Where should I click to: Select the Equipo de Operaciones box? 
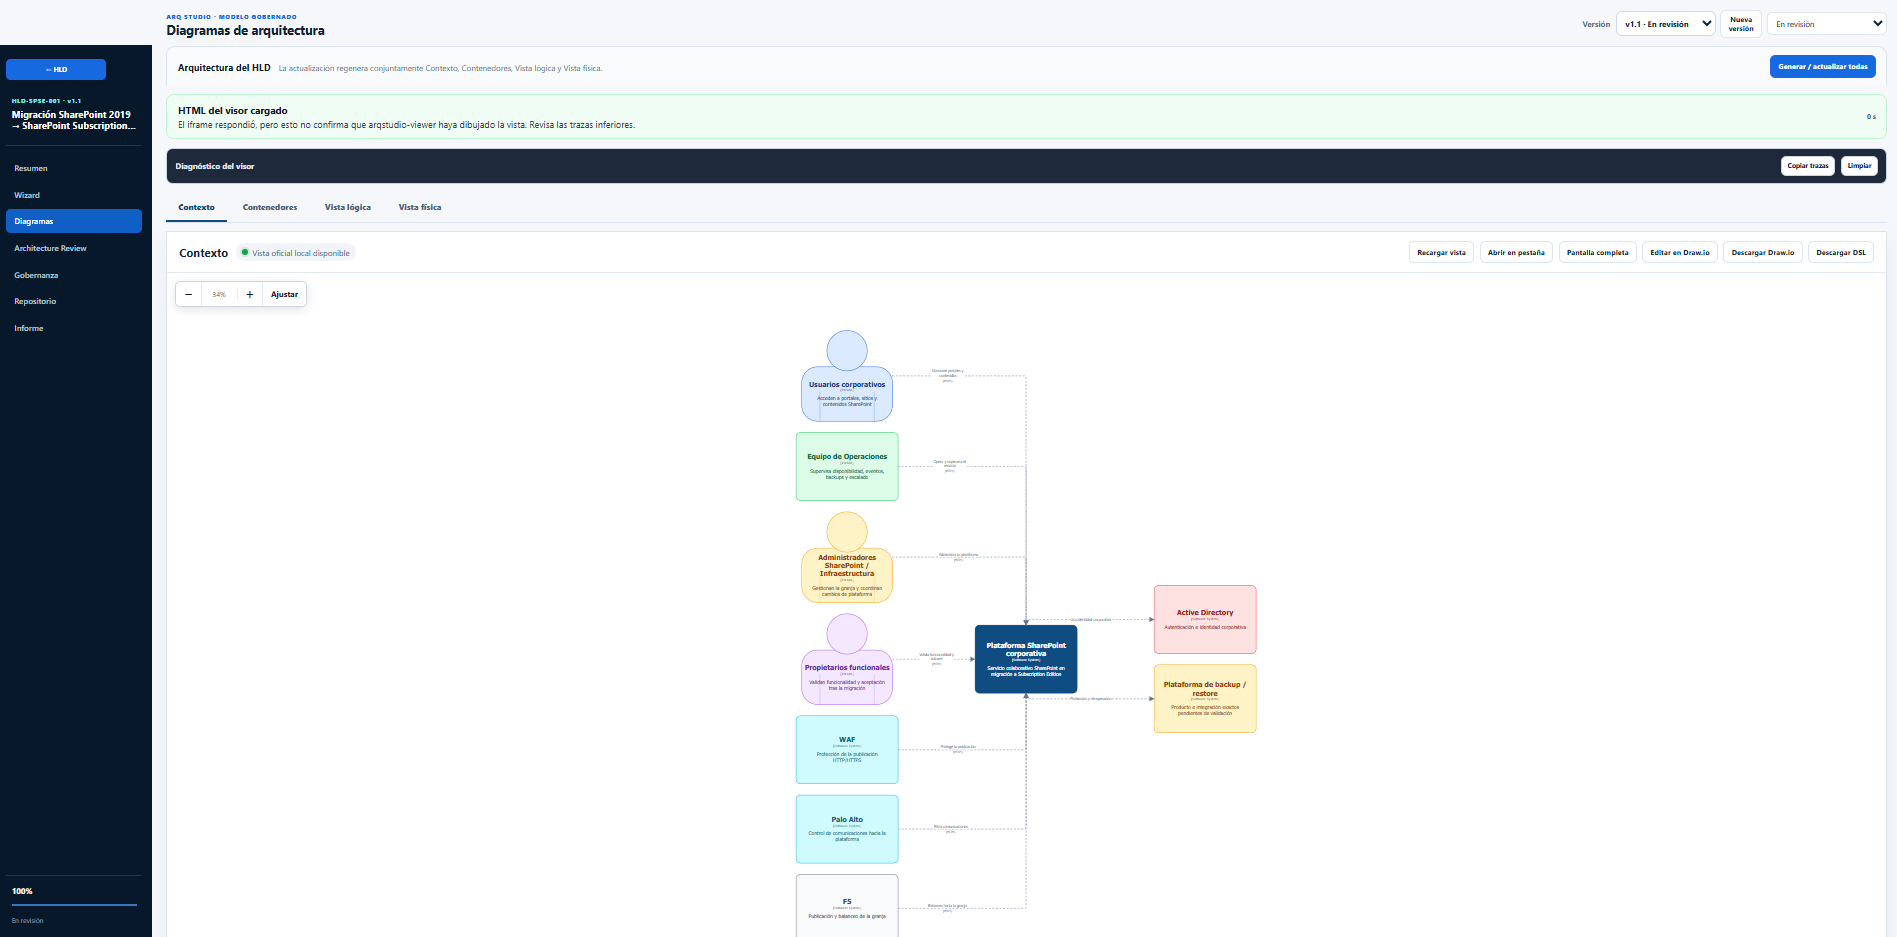click(x=847, y=466)
